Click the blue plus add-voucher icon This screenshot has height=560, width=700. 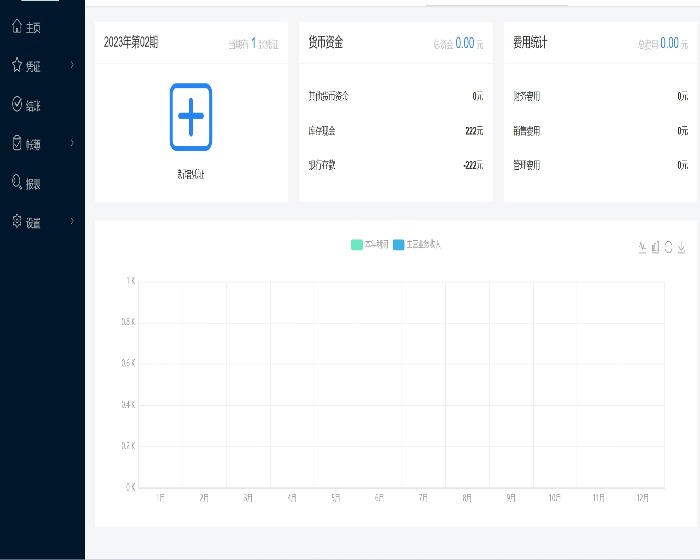point(191,117)
